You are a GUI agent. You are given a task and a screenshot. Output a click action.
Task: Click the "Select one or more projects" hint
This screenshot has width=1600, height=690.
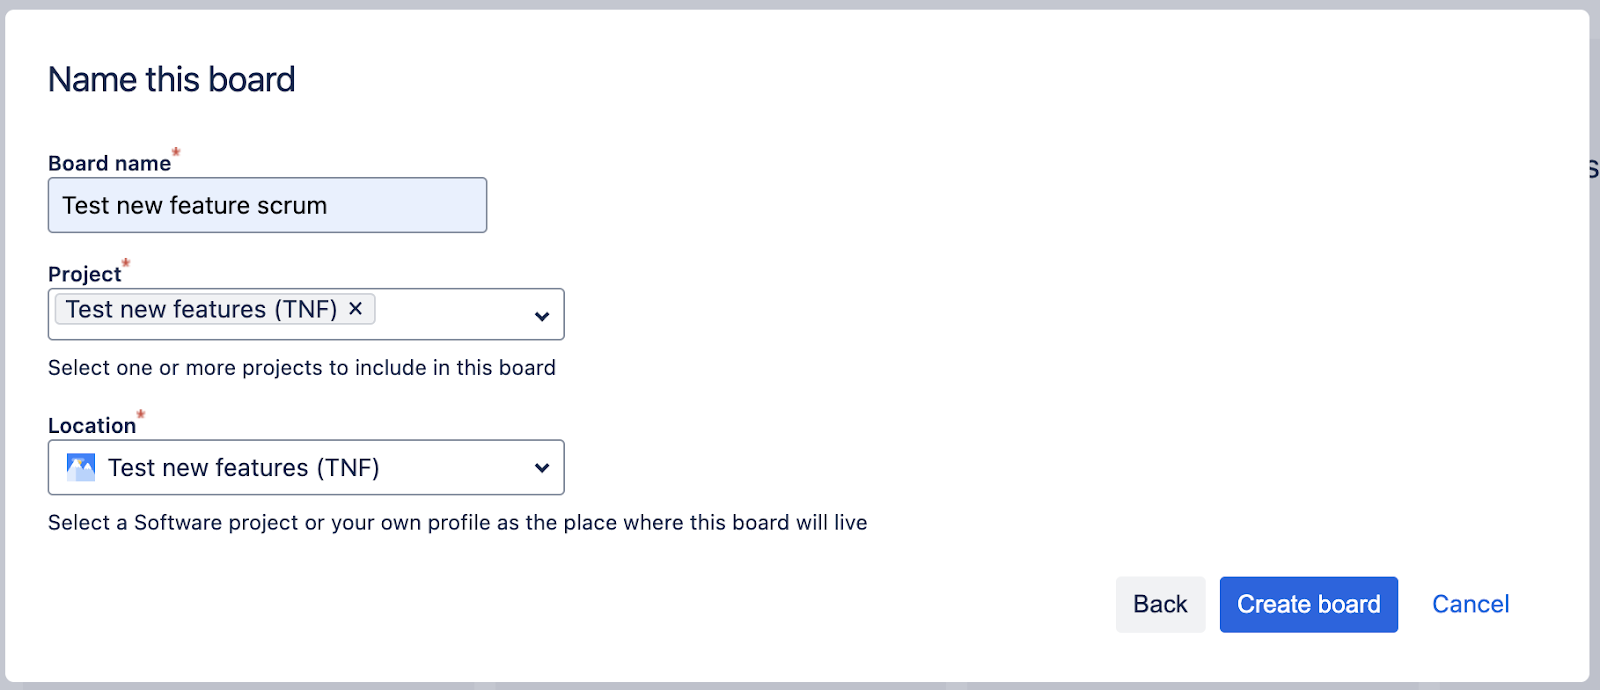pos(301,368)
